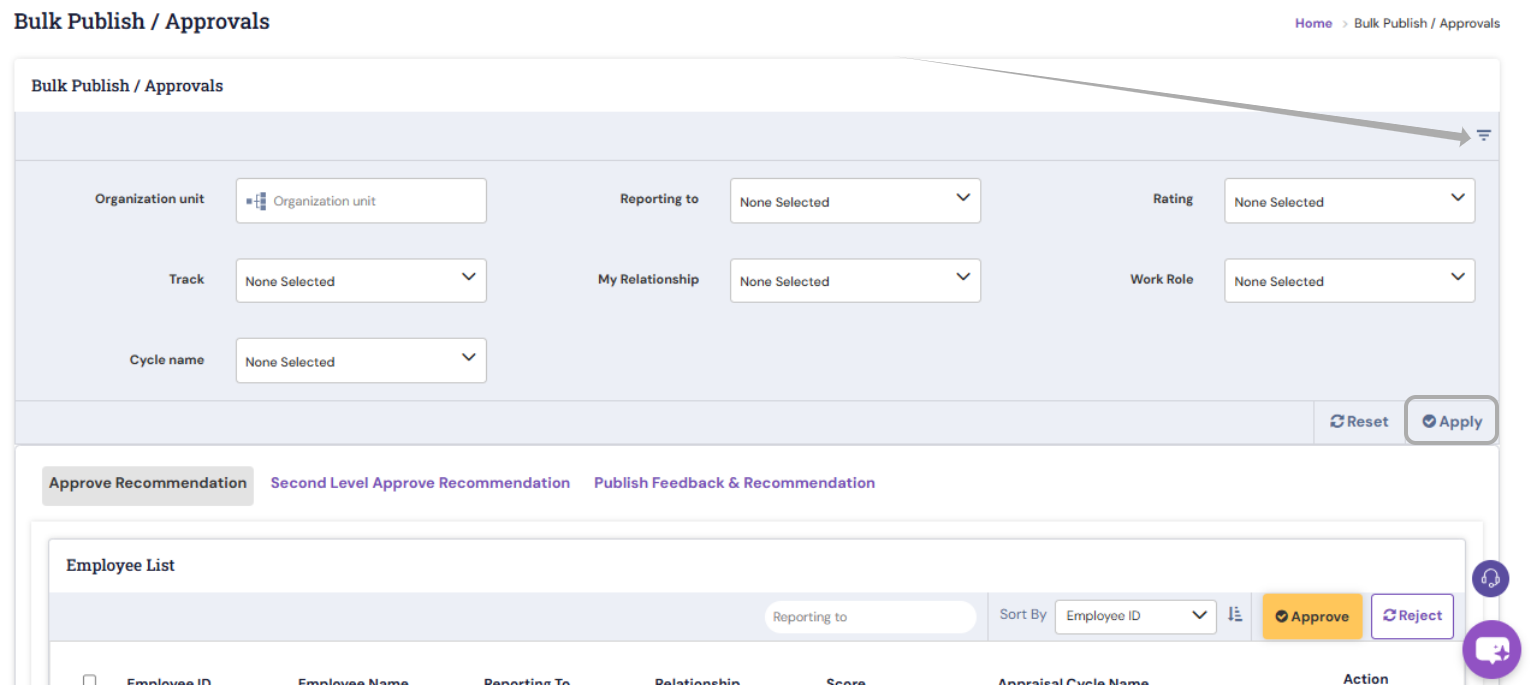Click the Apply filters button

click(x=1452, y=422)
